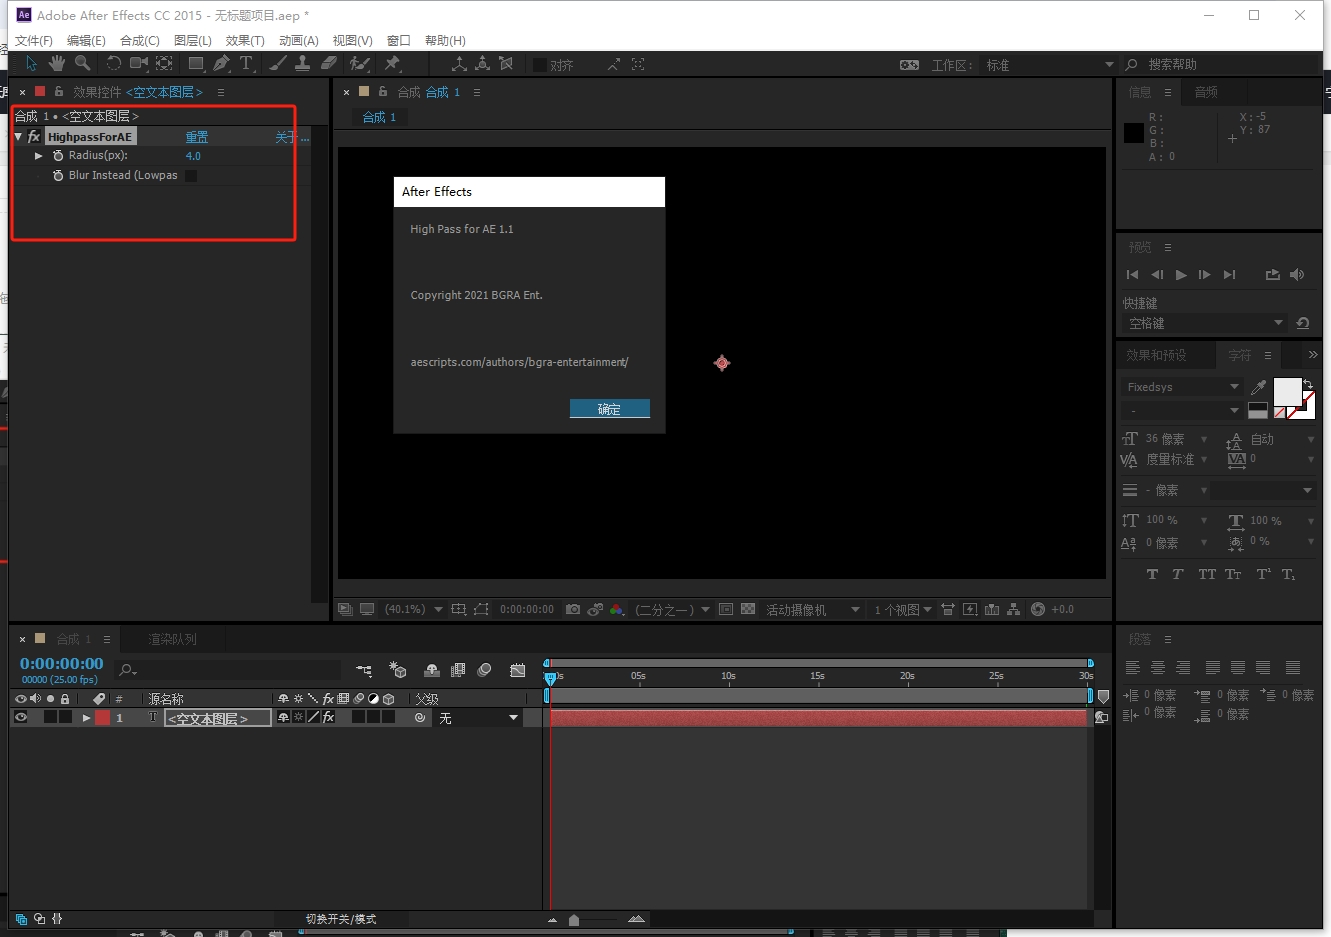Select the Eraser tool

pyautogui.click(x=329, y=64)
